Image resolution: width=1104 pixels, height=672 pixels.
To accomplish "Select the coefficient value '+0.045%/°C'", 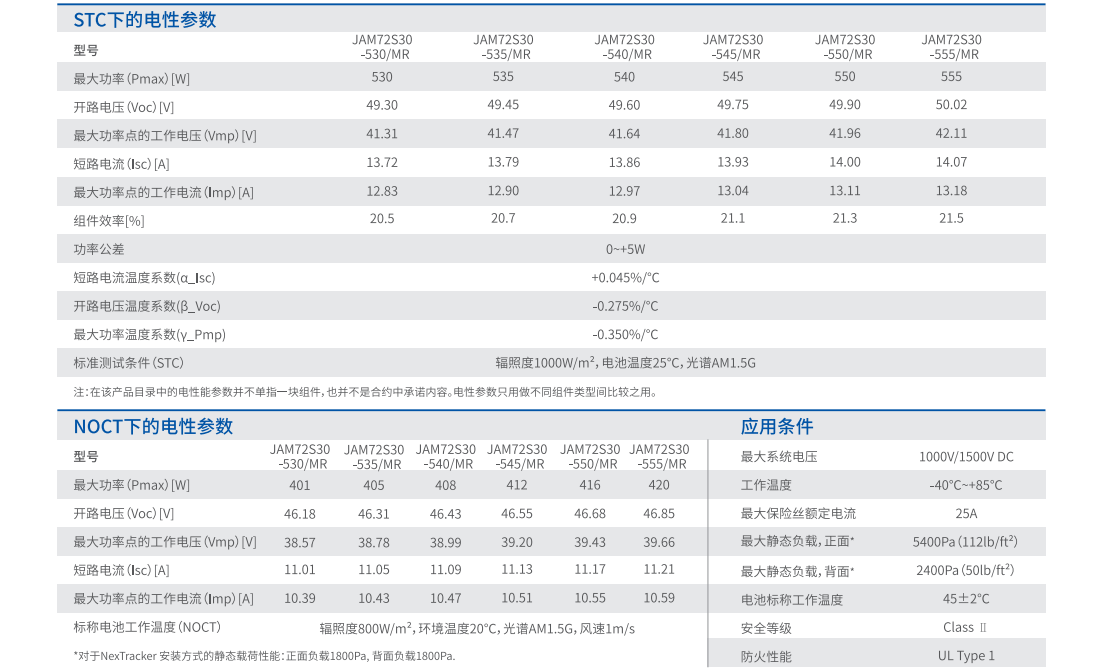I will pyautogui.click(x=625, y=278).
